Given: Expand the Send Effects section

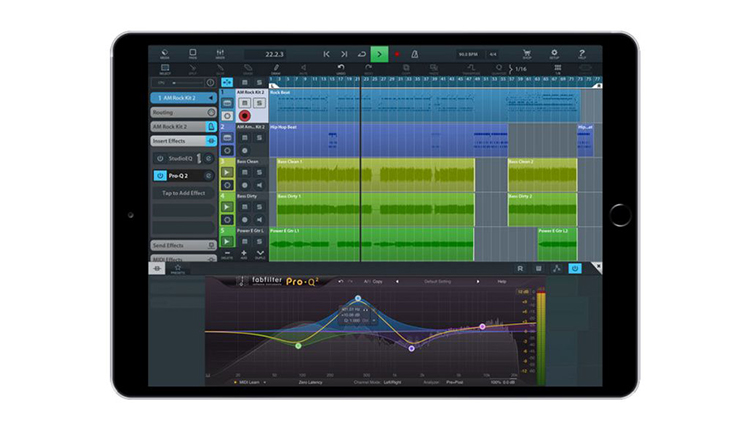Looking at the screenshot, I should point(184,245).
